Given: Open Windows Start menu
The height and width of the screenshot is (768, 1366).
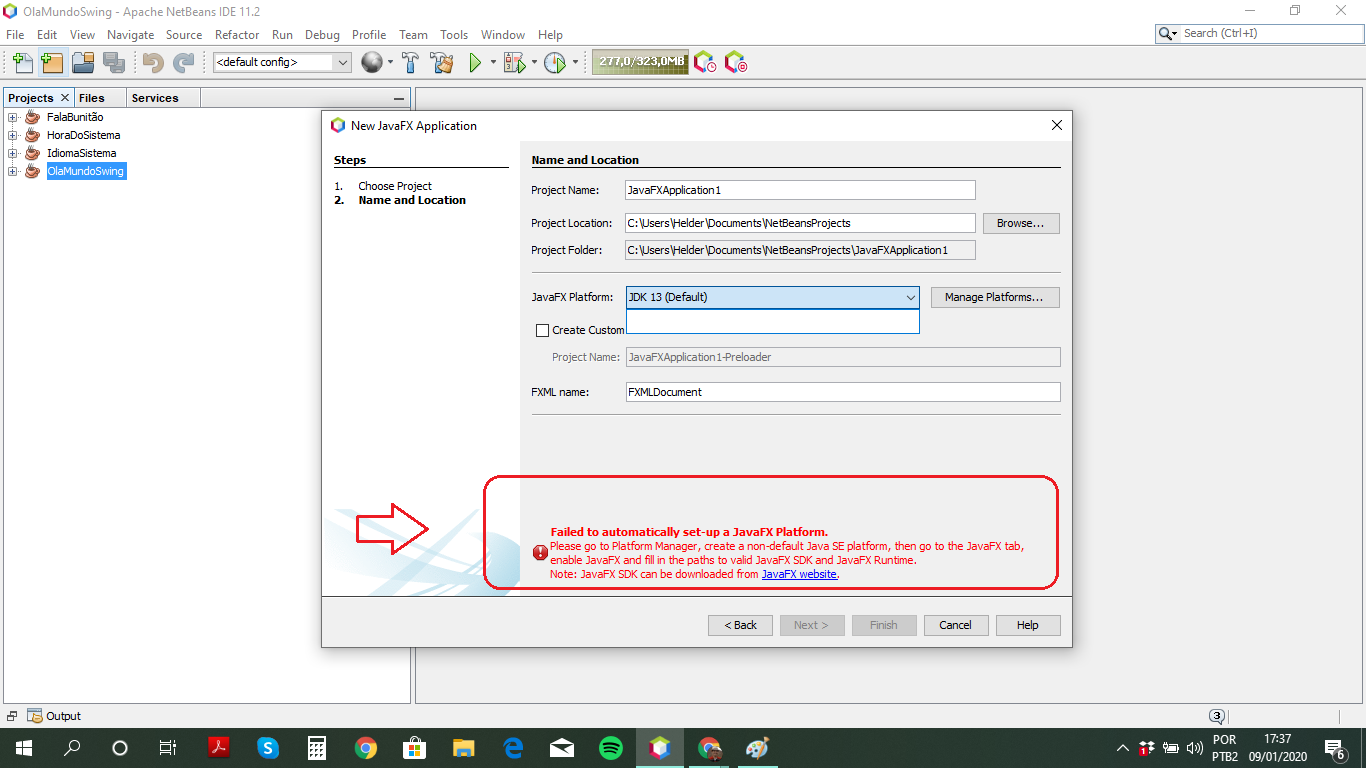Looking at the screenshot, I should point(23,747).
